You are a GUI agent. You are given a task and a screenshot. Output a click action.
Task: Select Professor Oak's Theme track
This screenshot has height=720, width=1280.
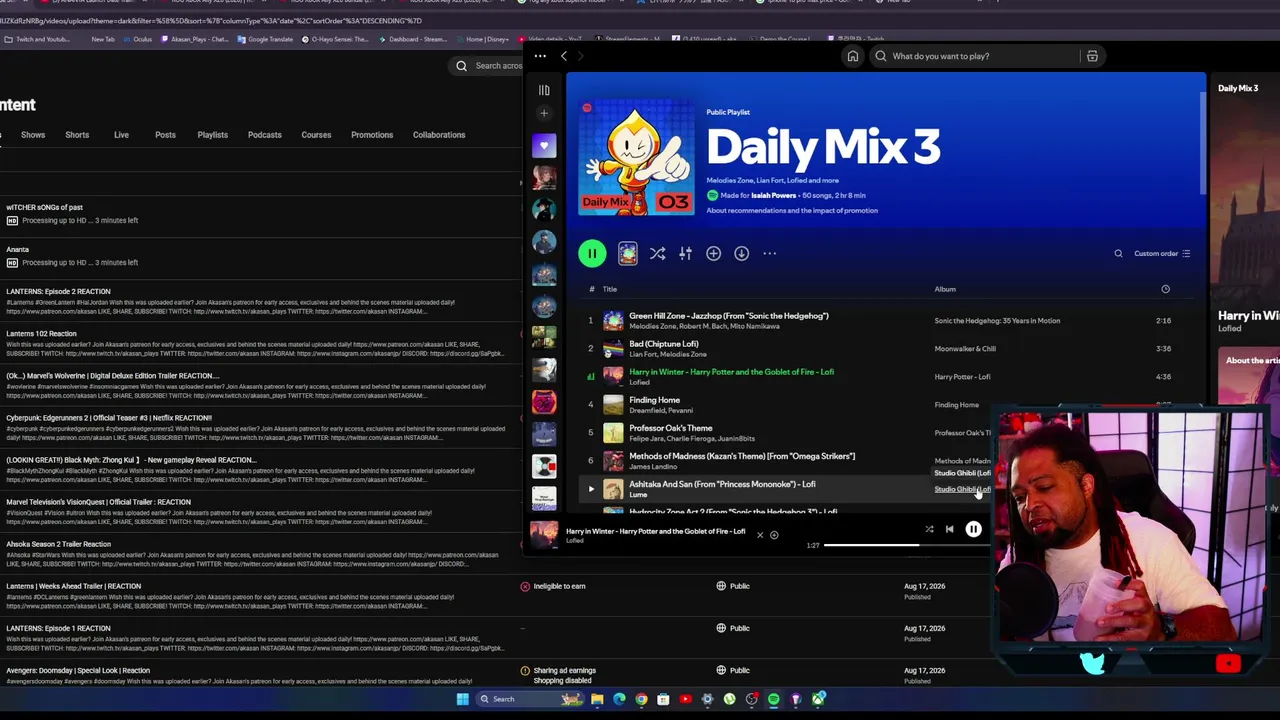click(671, 428)
